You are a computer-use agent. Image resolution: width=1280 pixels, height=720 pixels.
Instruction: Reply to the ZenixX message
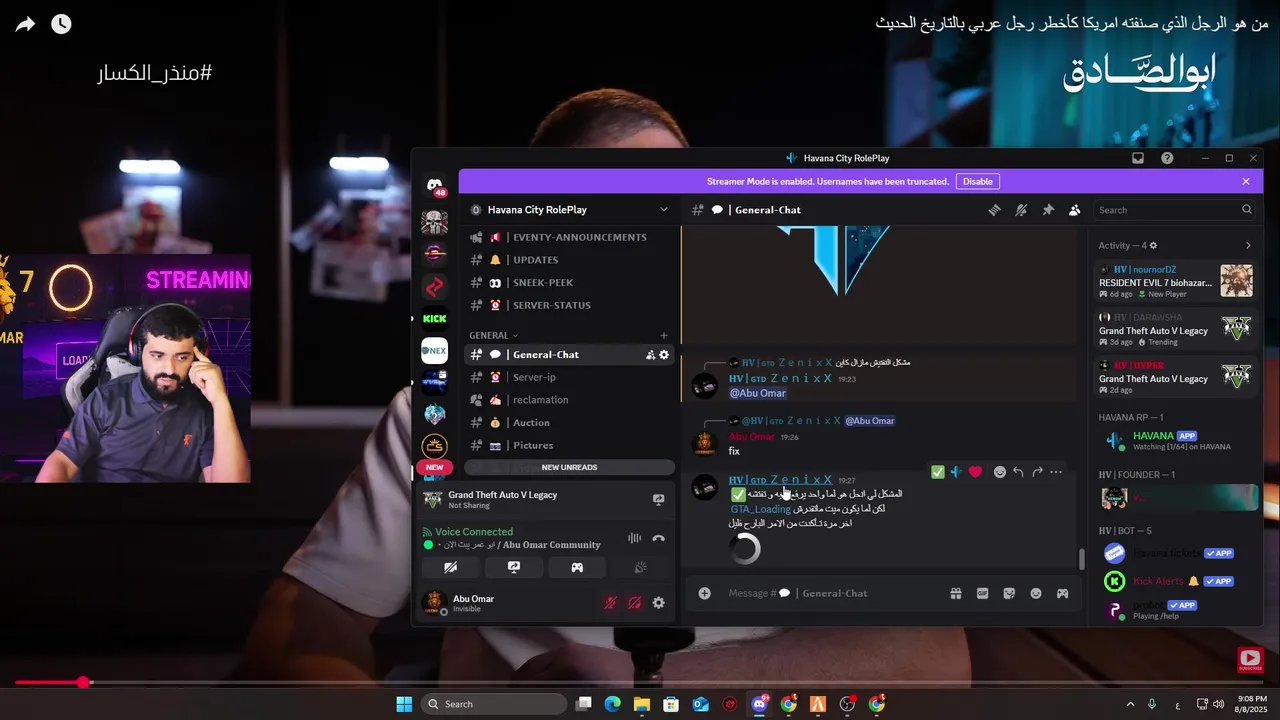1018,472
